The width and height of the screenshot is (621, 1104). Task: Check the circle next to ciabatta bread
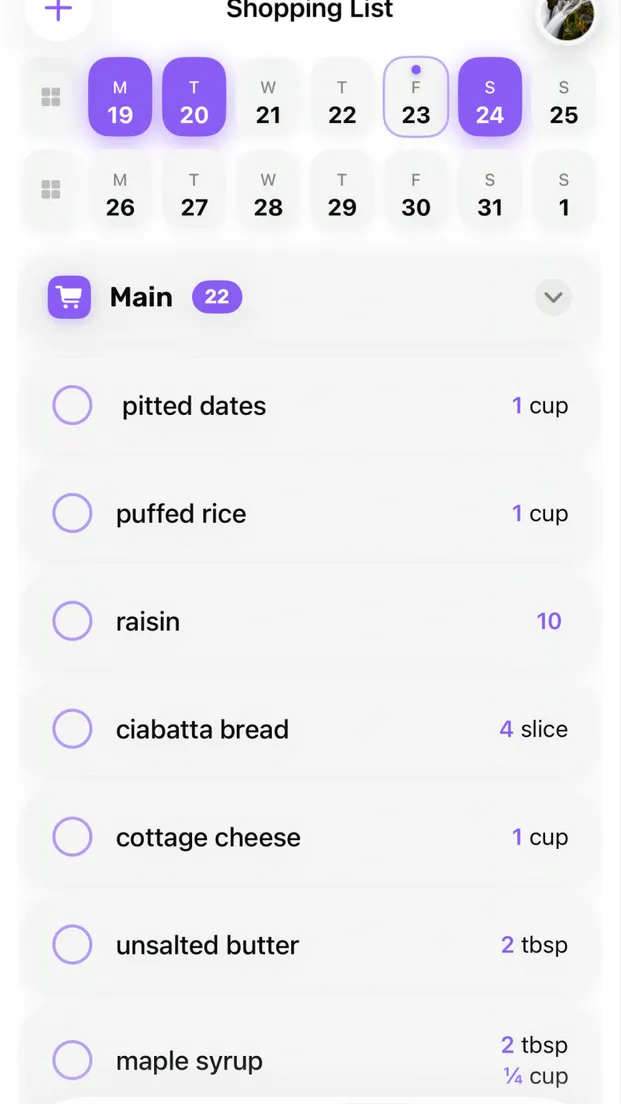point(72,729)
